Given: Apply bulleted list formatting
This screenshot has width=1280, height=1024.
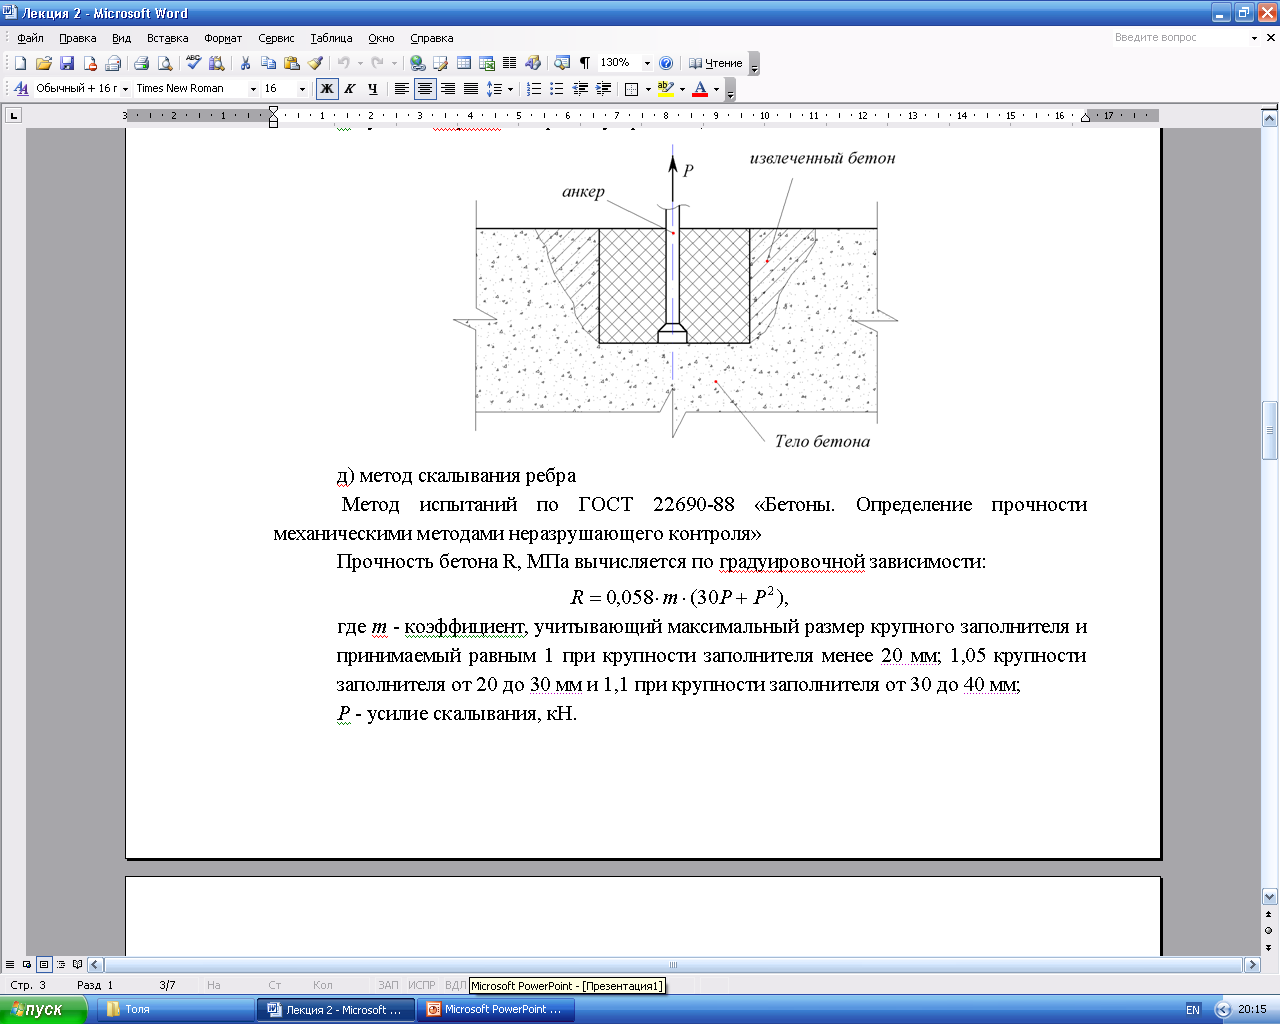Looking at the screenshot, I should pos(557,89).
